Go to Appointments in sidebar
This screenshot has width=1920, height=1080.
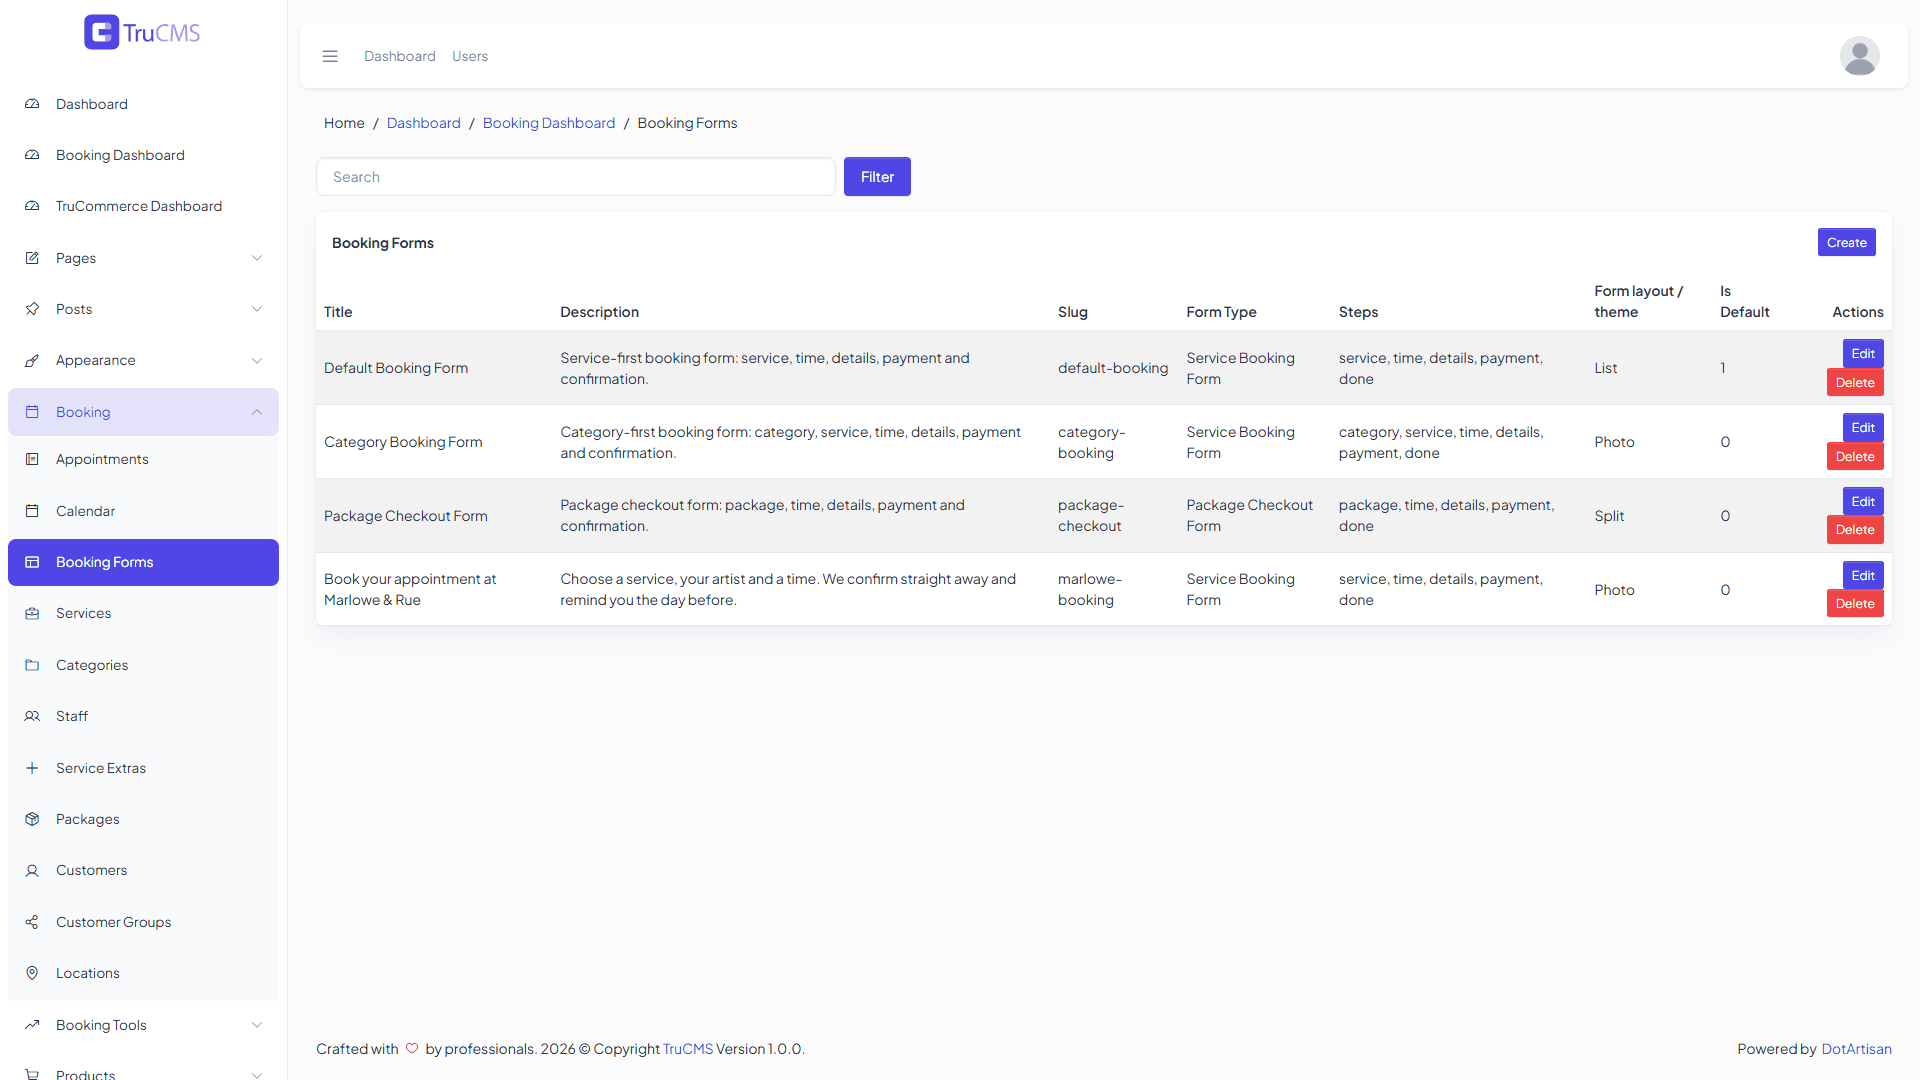click(143, 459)
